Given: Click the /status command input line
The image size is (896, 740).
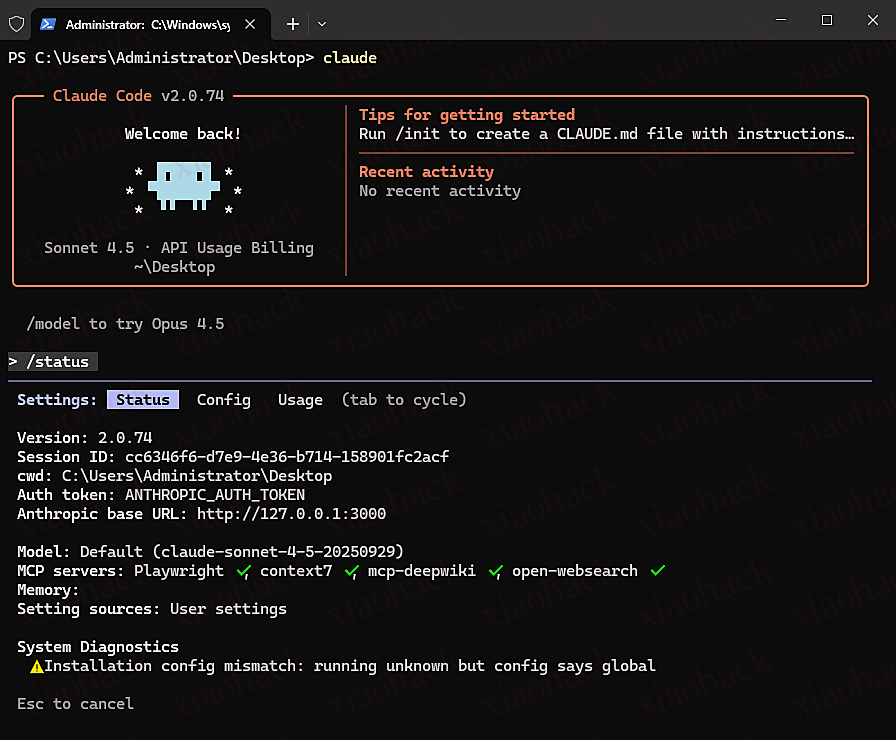Looking at the screenshot, I should [x=55, y=362].
